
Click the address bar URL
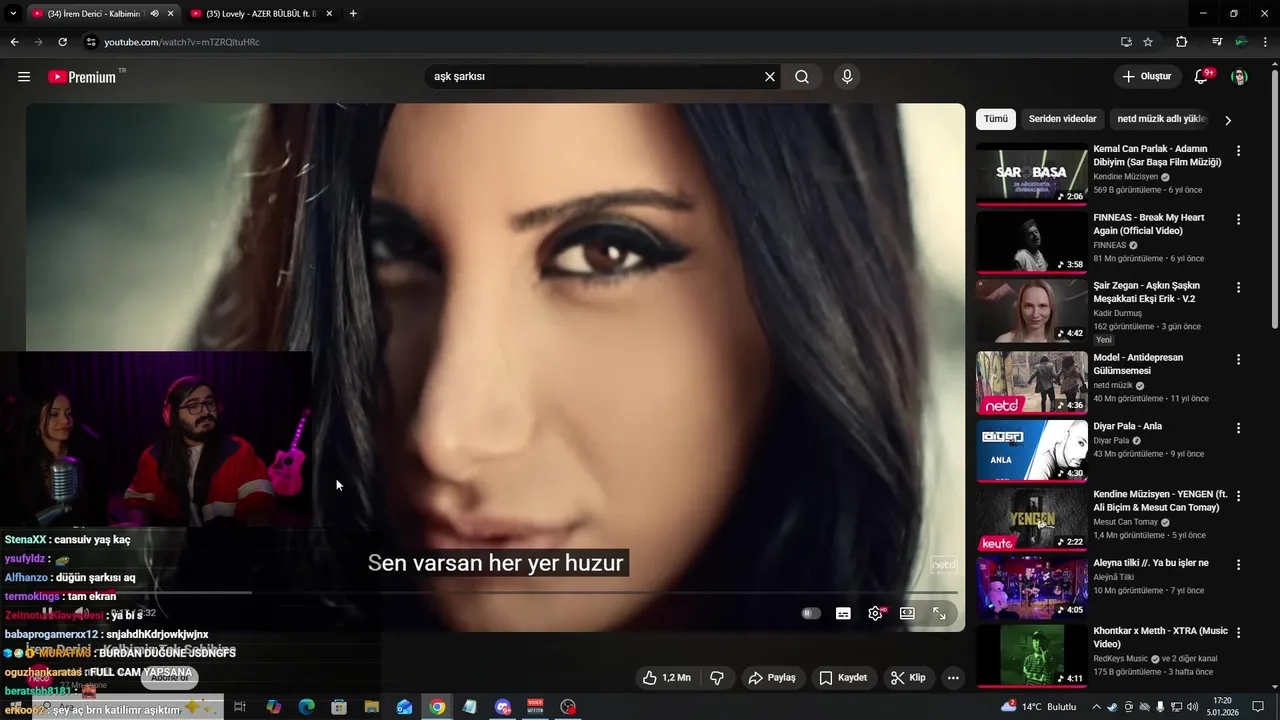click(182, 42)
